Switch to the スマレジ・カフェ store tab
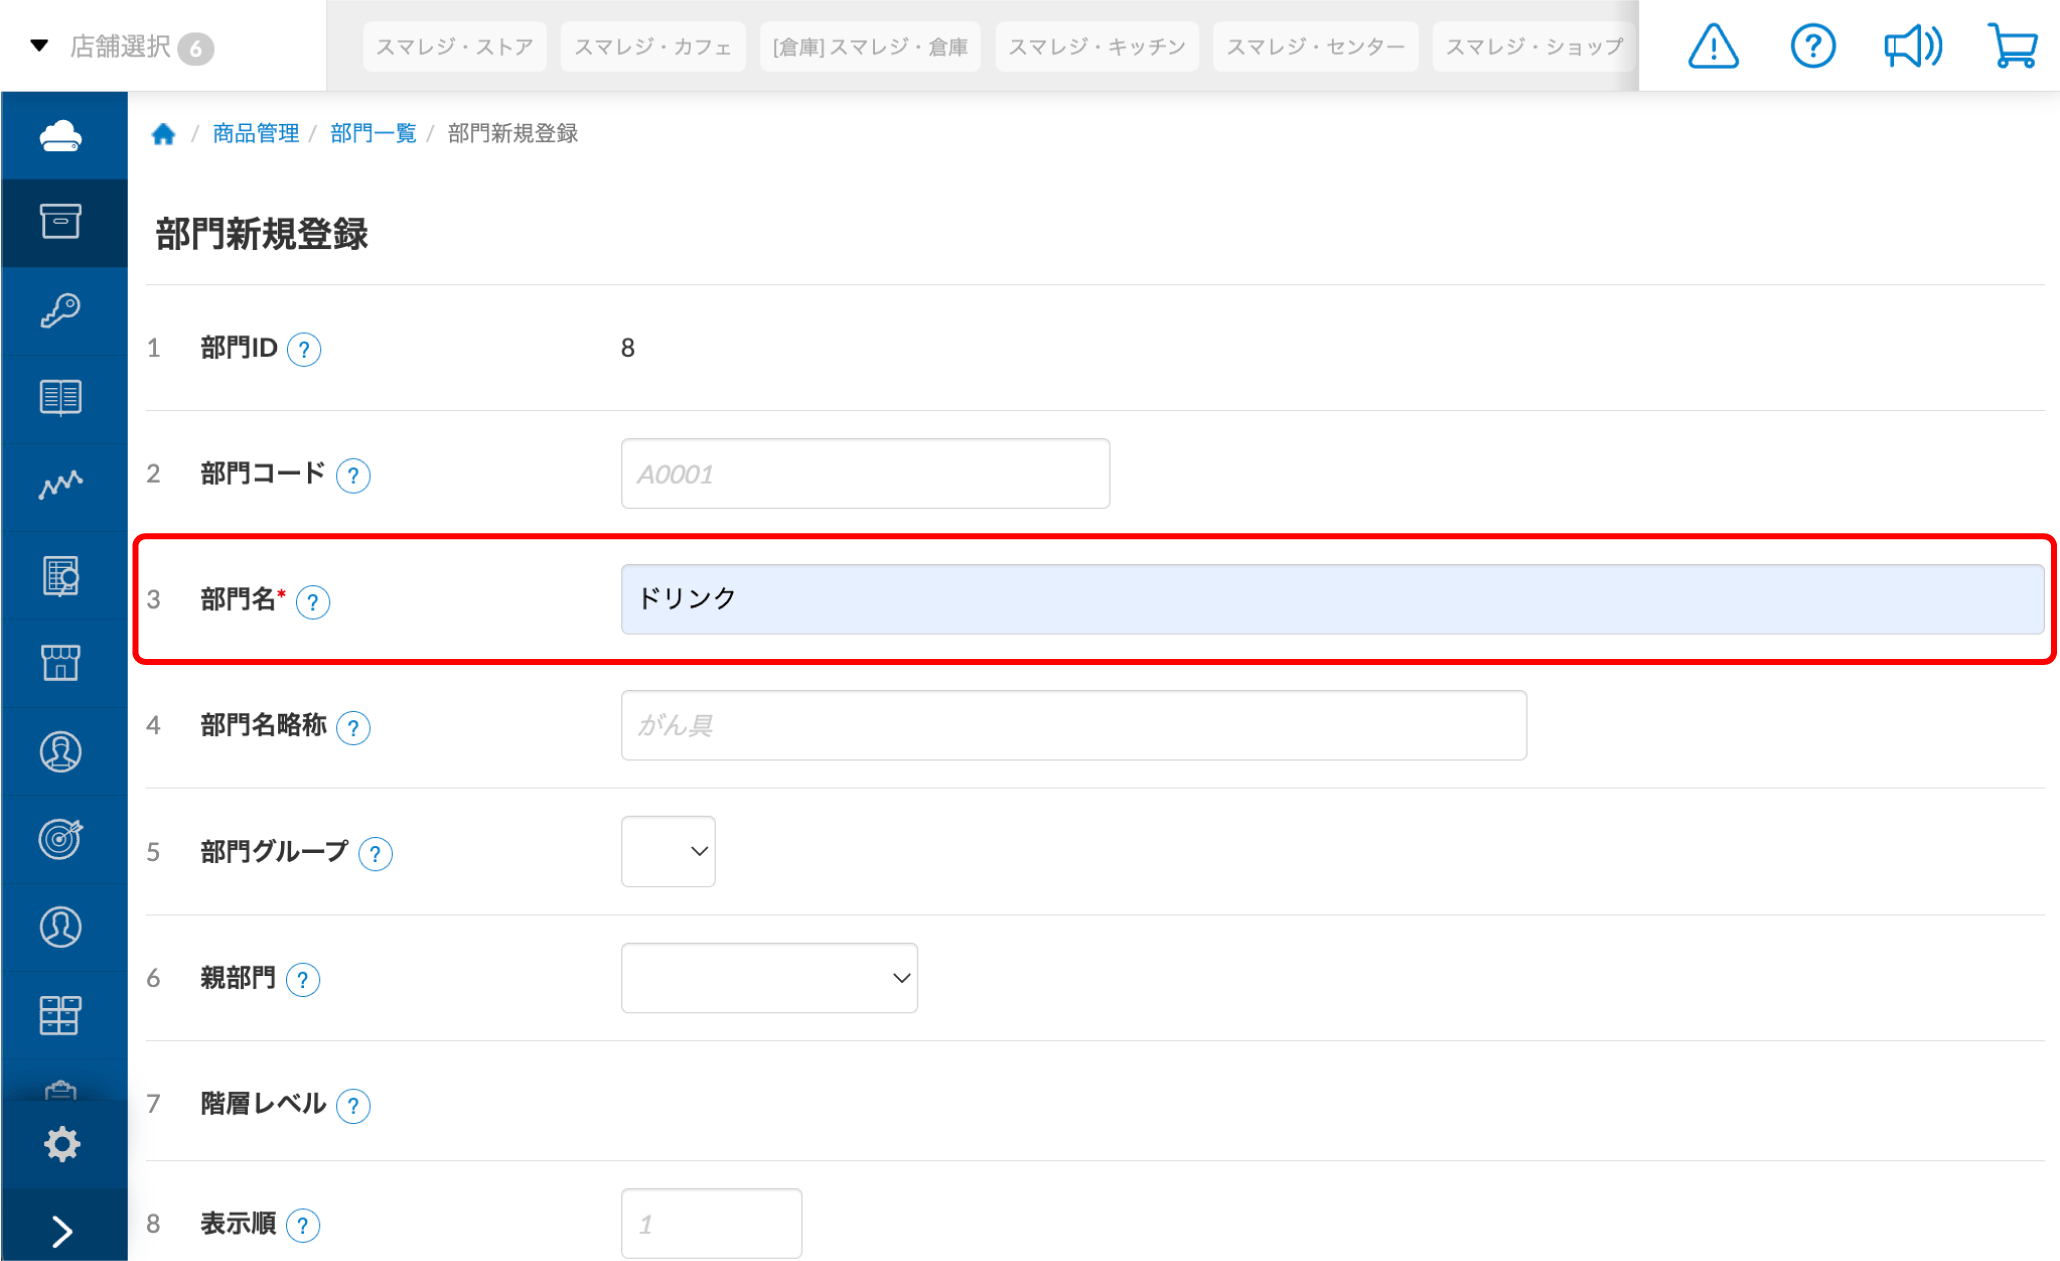 652,46
